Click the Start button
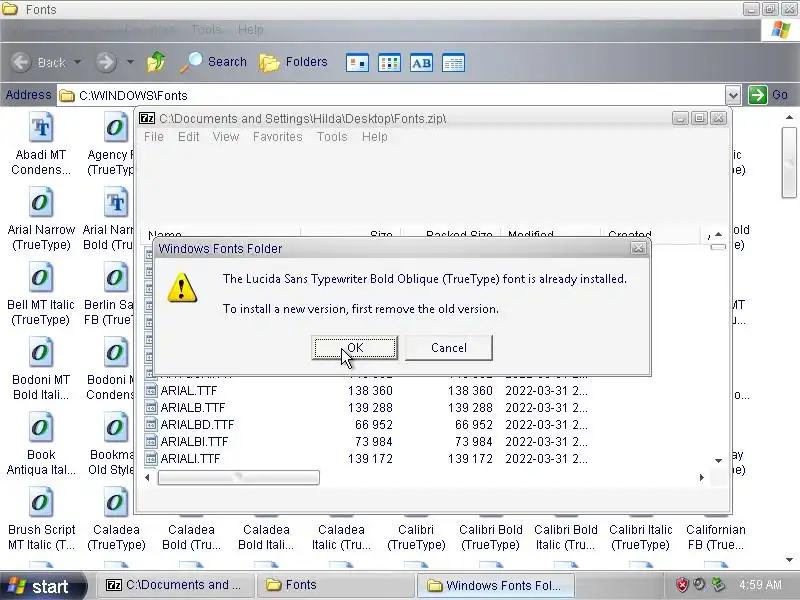Viewport: 800px width, 600px height. click(43, 586)
